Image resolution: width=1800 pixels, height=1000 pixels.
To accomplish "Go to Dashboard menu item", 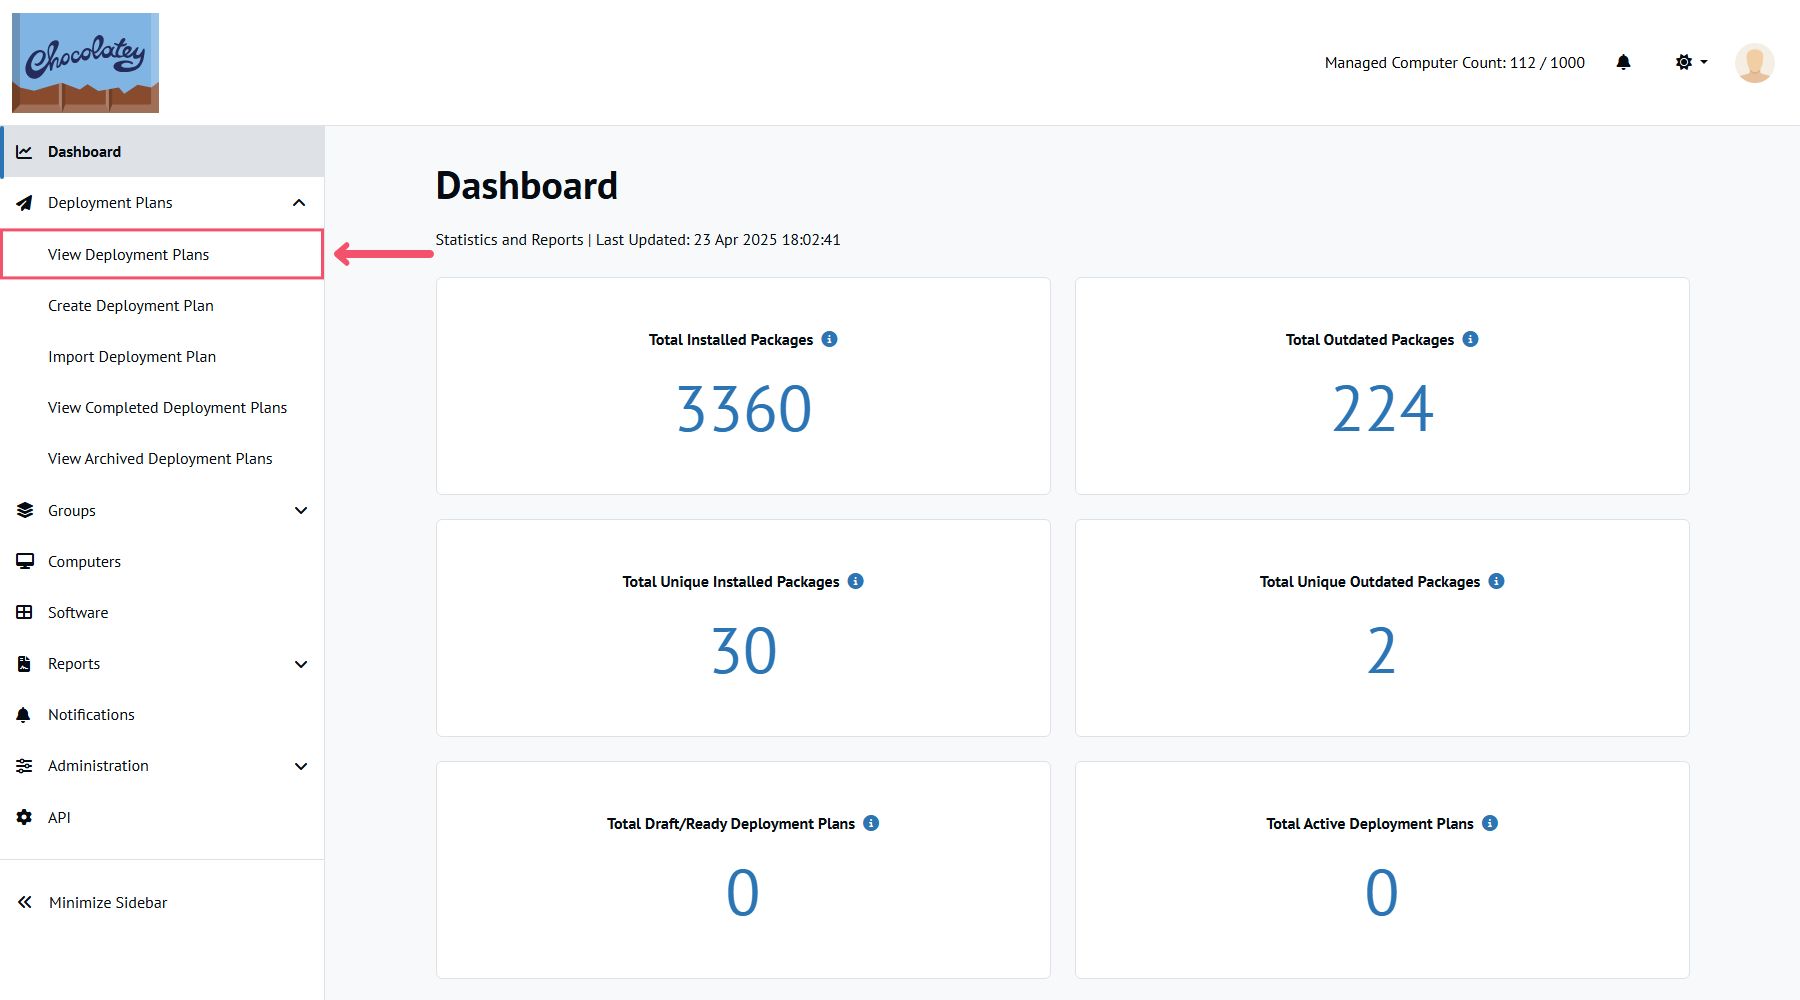I will click(x=162, y=152).
